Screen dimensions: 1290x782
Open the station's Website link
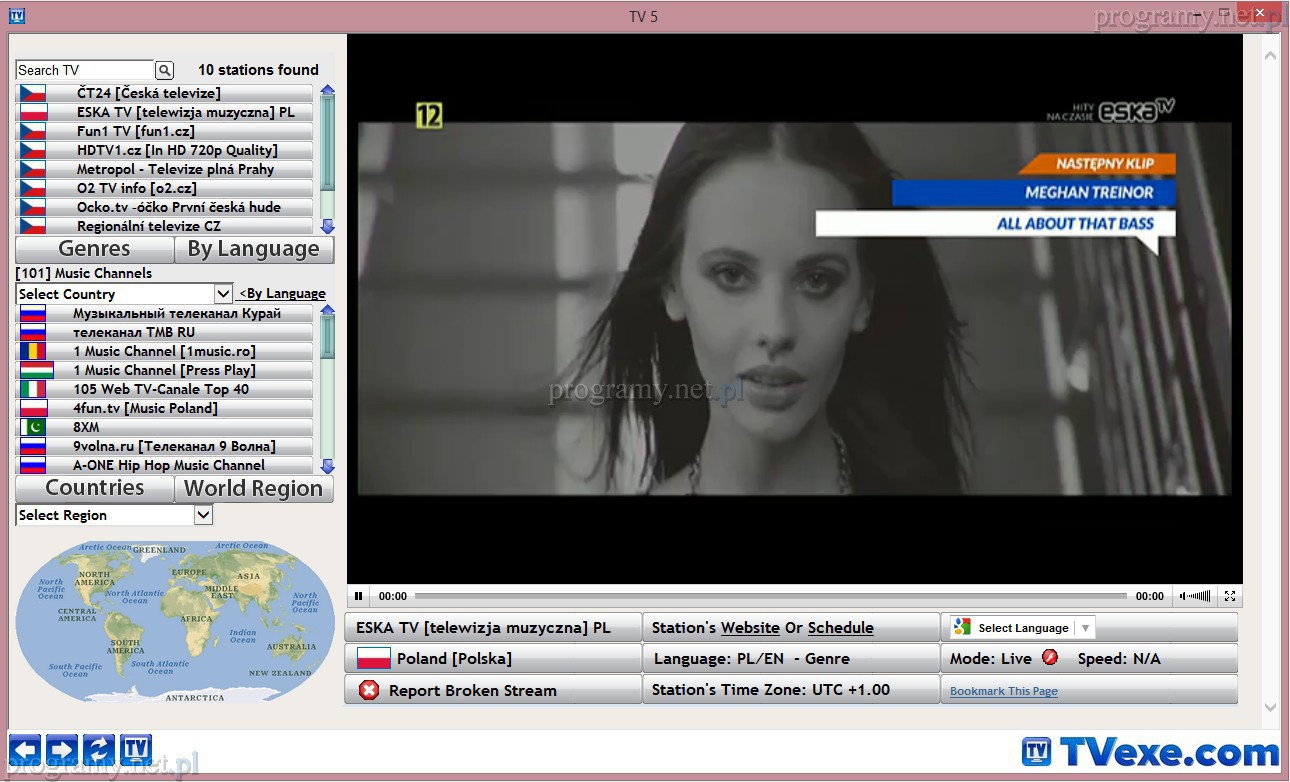tap(749, 628)
